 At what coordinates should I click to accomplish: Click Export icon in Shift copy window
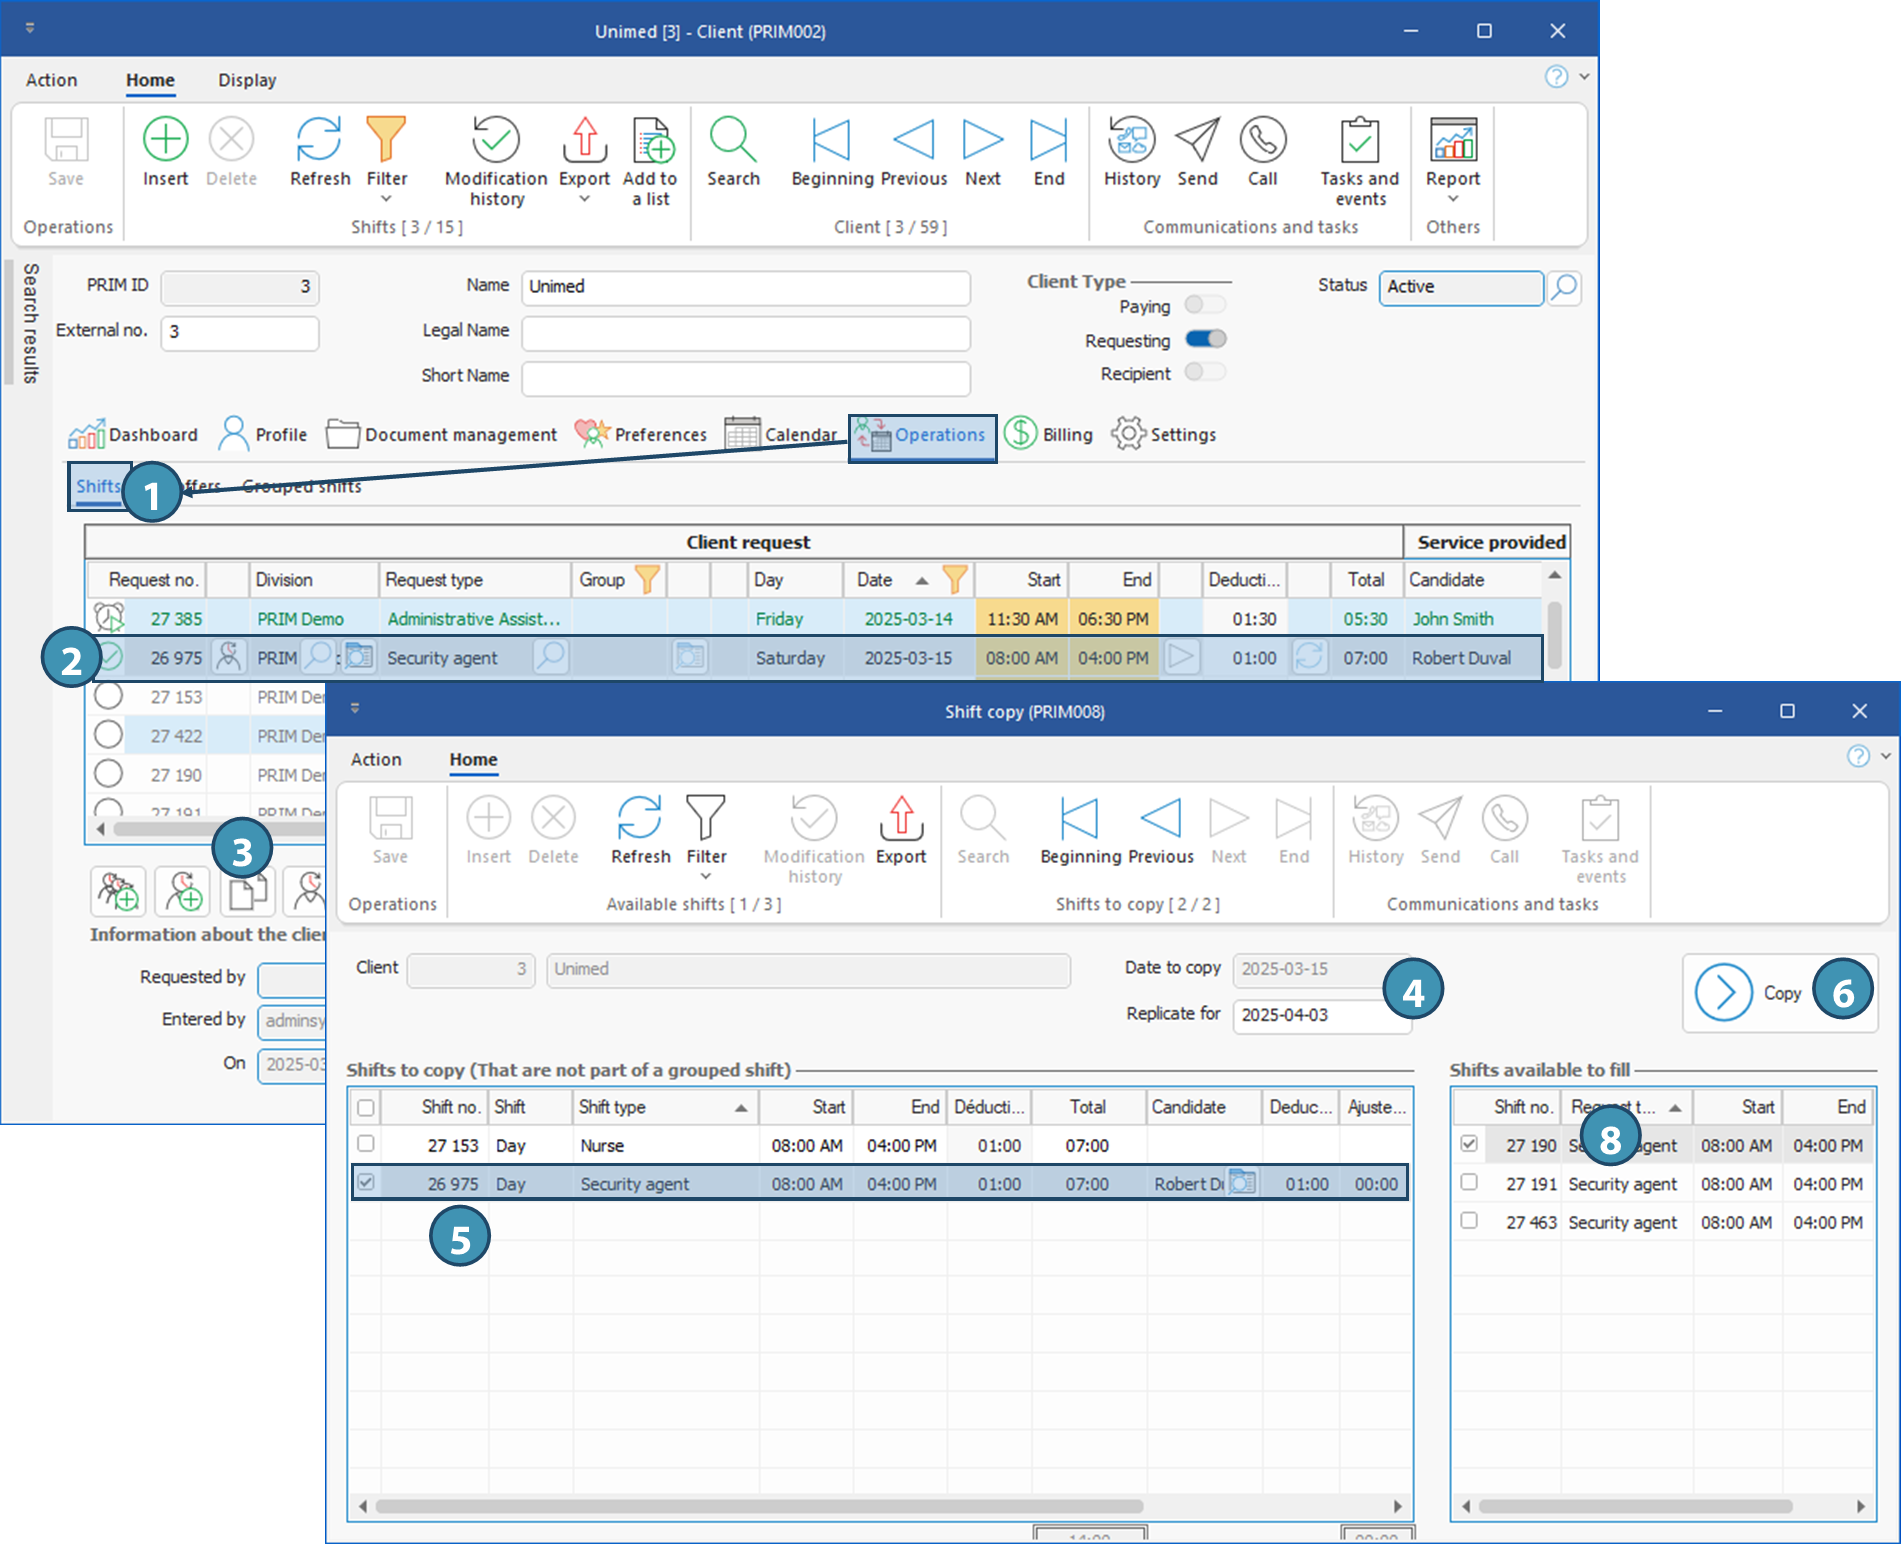(x=901, y=818)
